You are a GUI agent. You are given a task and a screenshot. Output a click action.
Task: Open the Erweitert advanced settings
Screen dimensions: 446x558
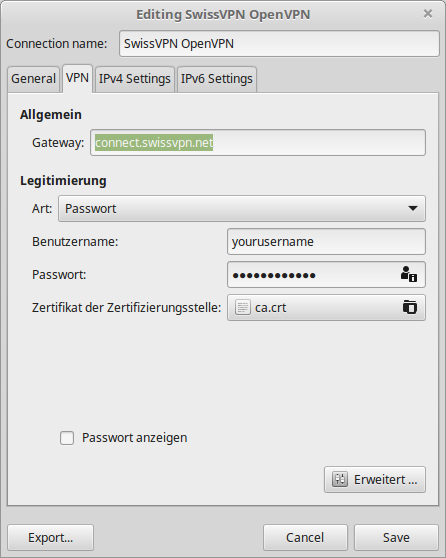(375, 479)
